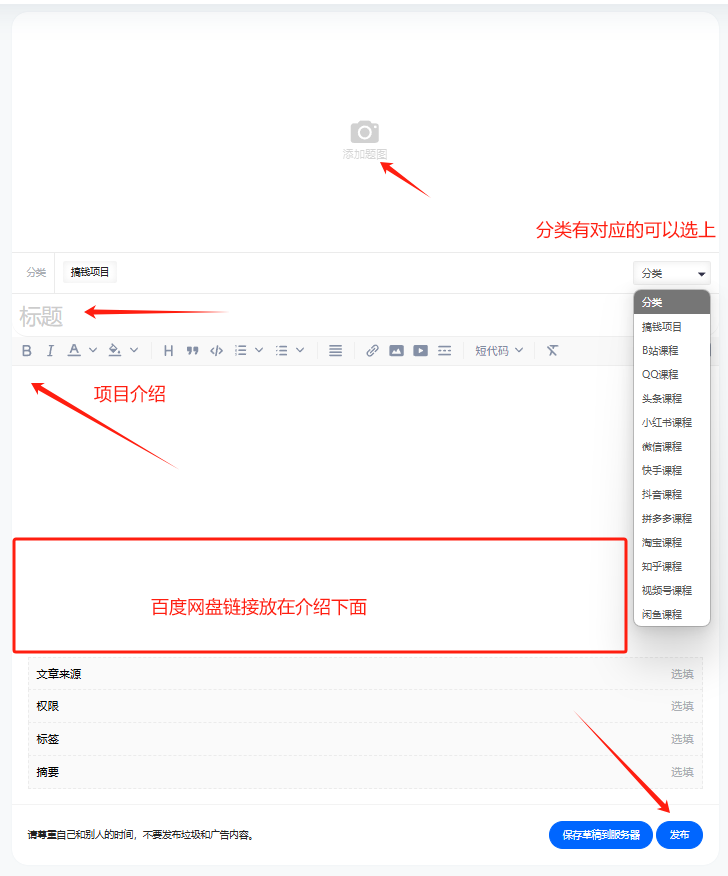Select 抖音课程 in the category list
Viewport: 728px width, 876px height.
[x=662, y=494]
